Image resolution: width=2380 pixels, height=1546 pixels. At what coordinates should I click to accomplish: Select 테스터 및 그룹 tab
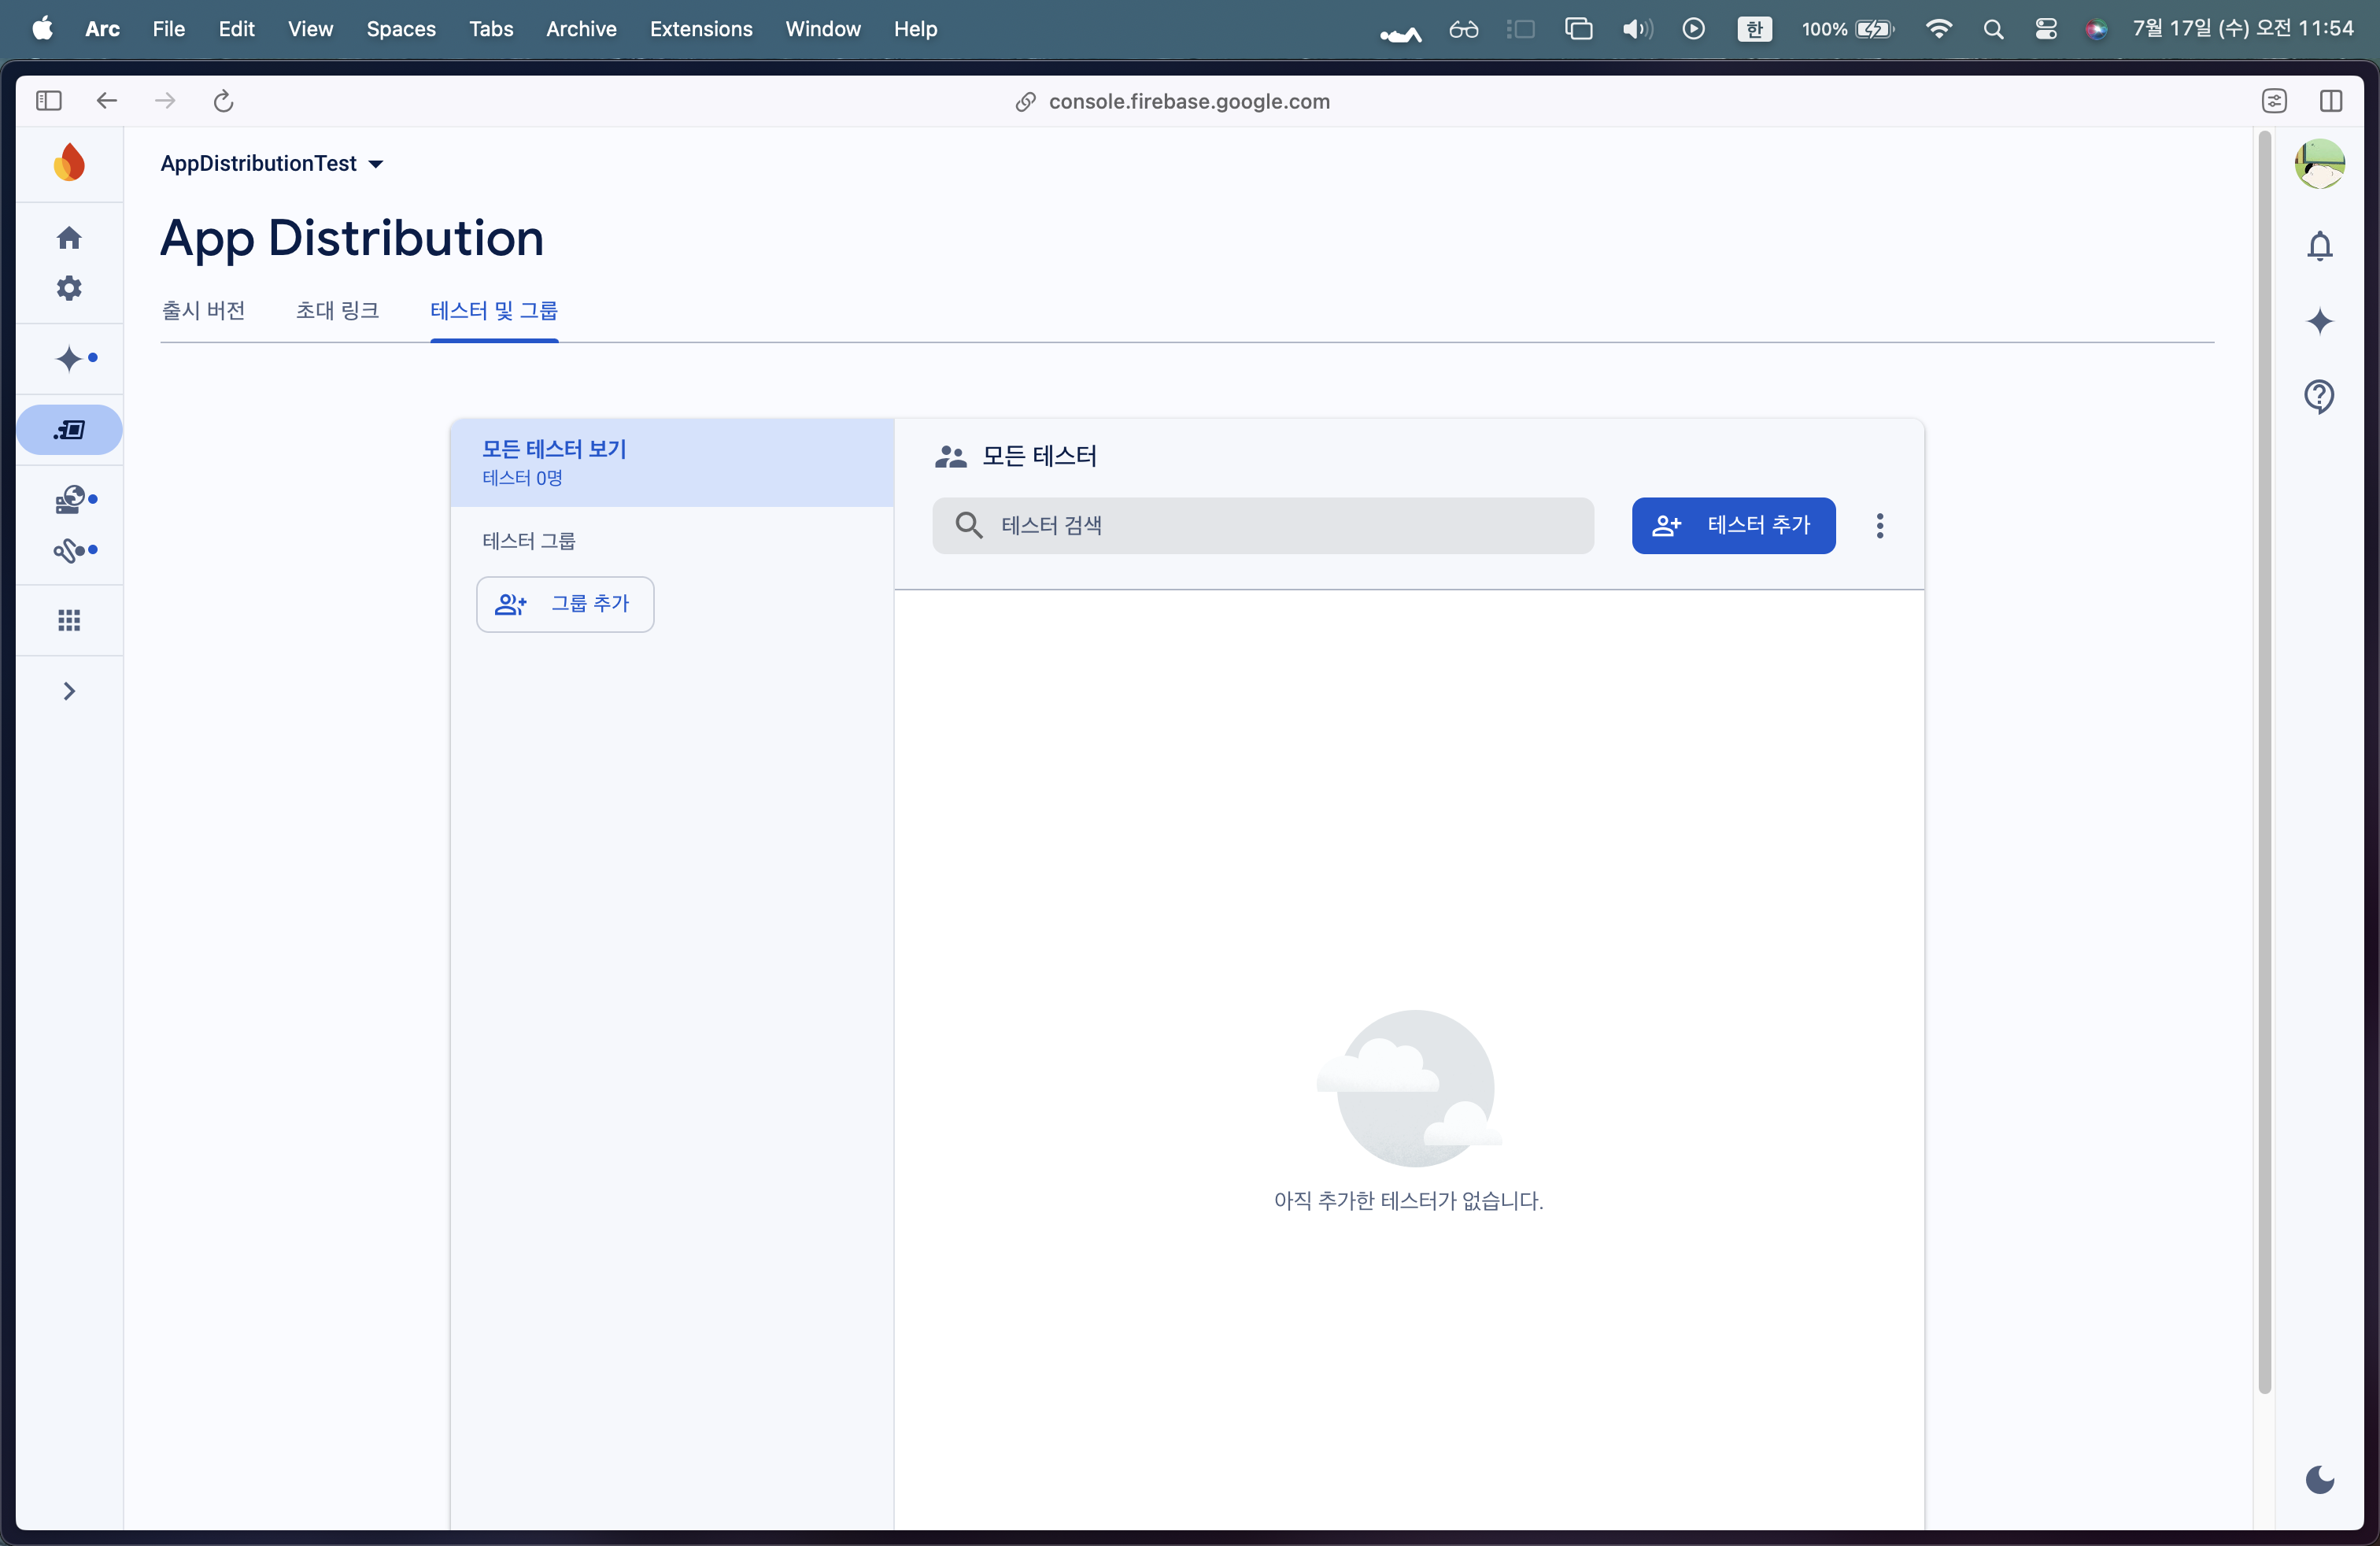[x=494, y=311]
